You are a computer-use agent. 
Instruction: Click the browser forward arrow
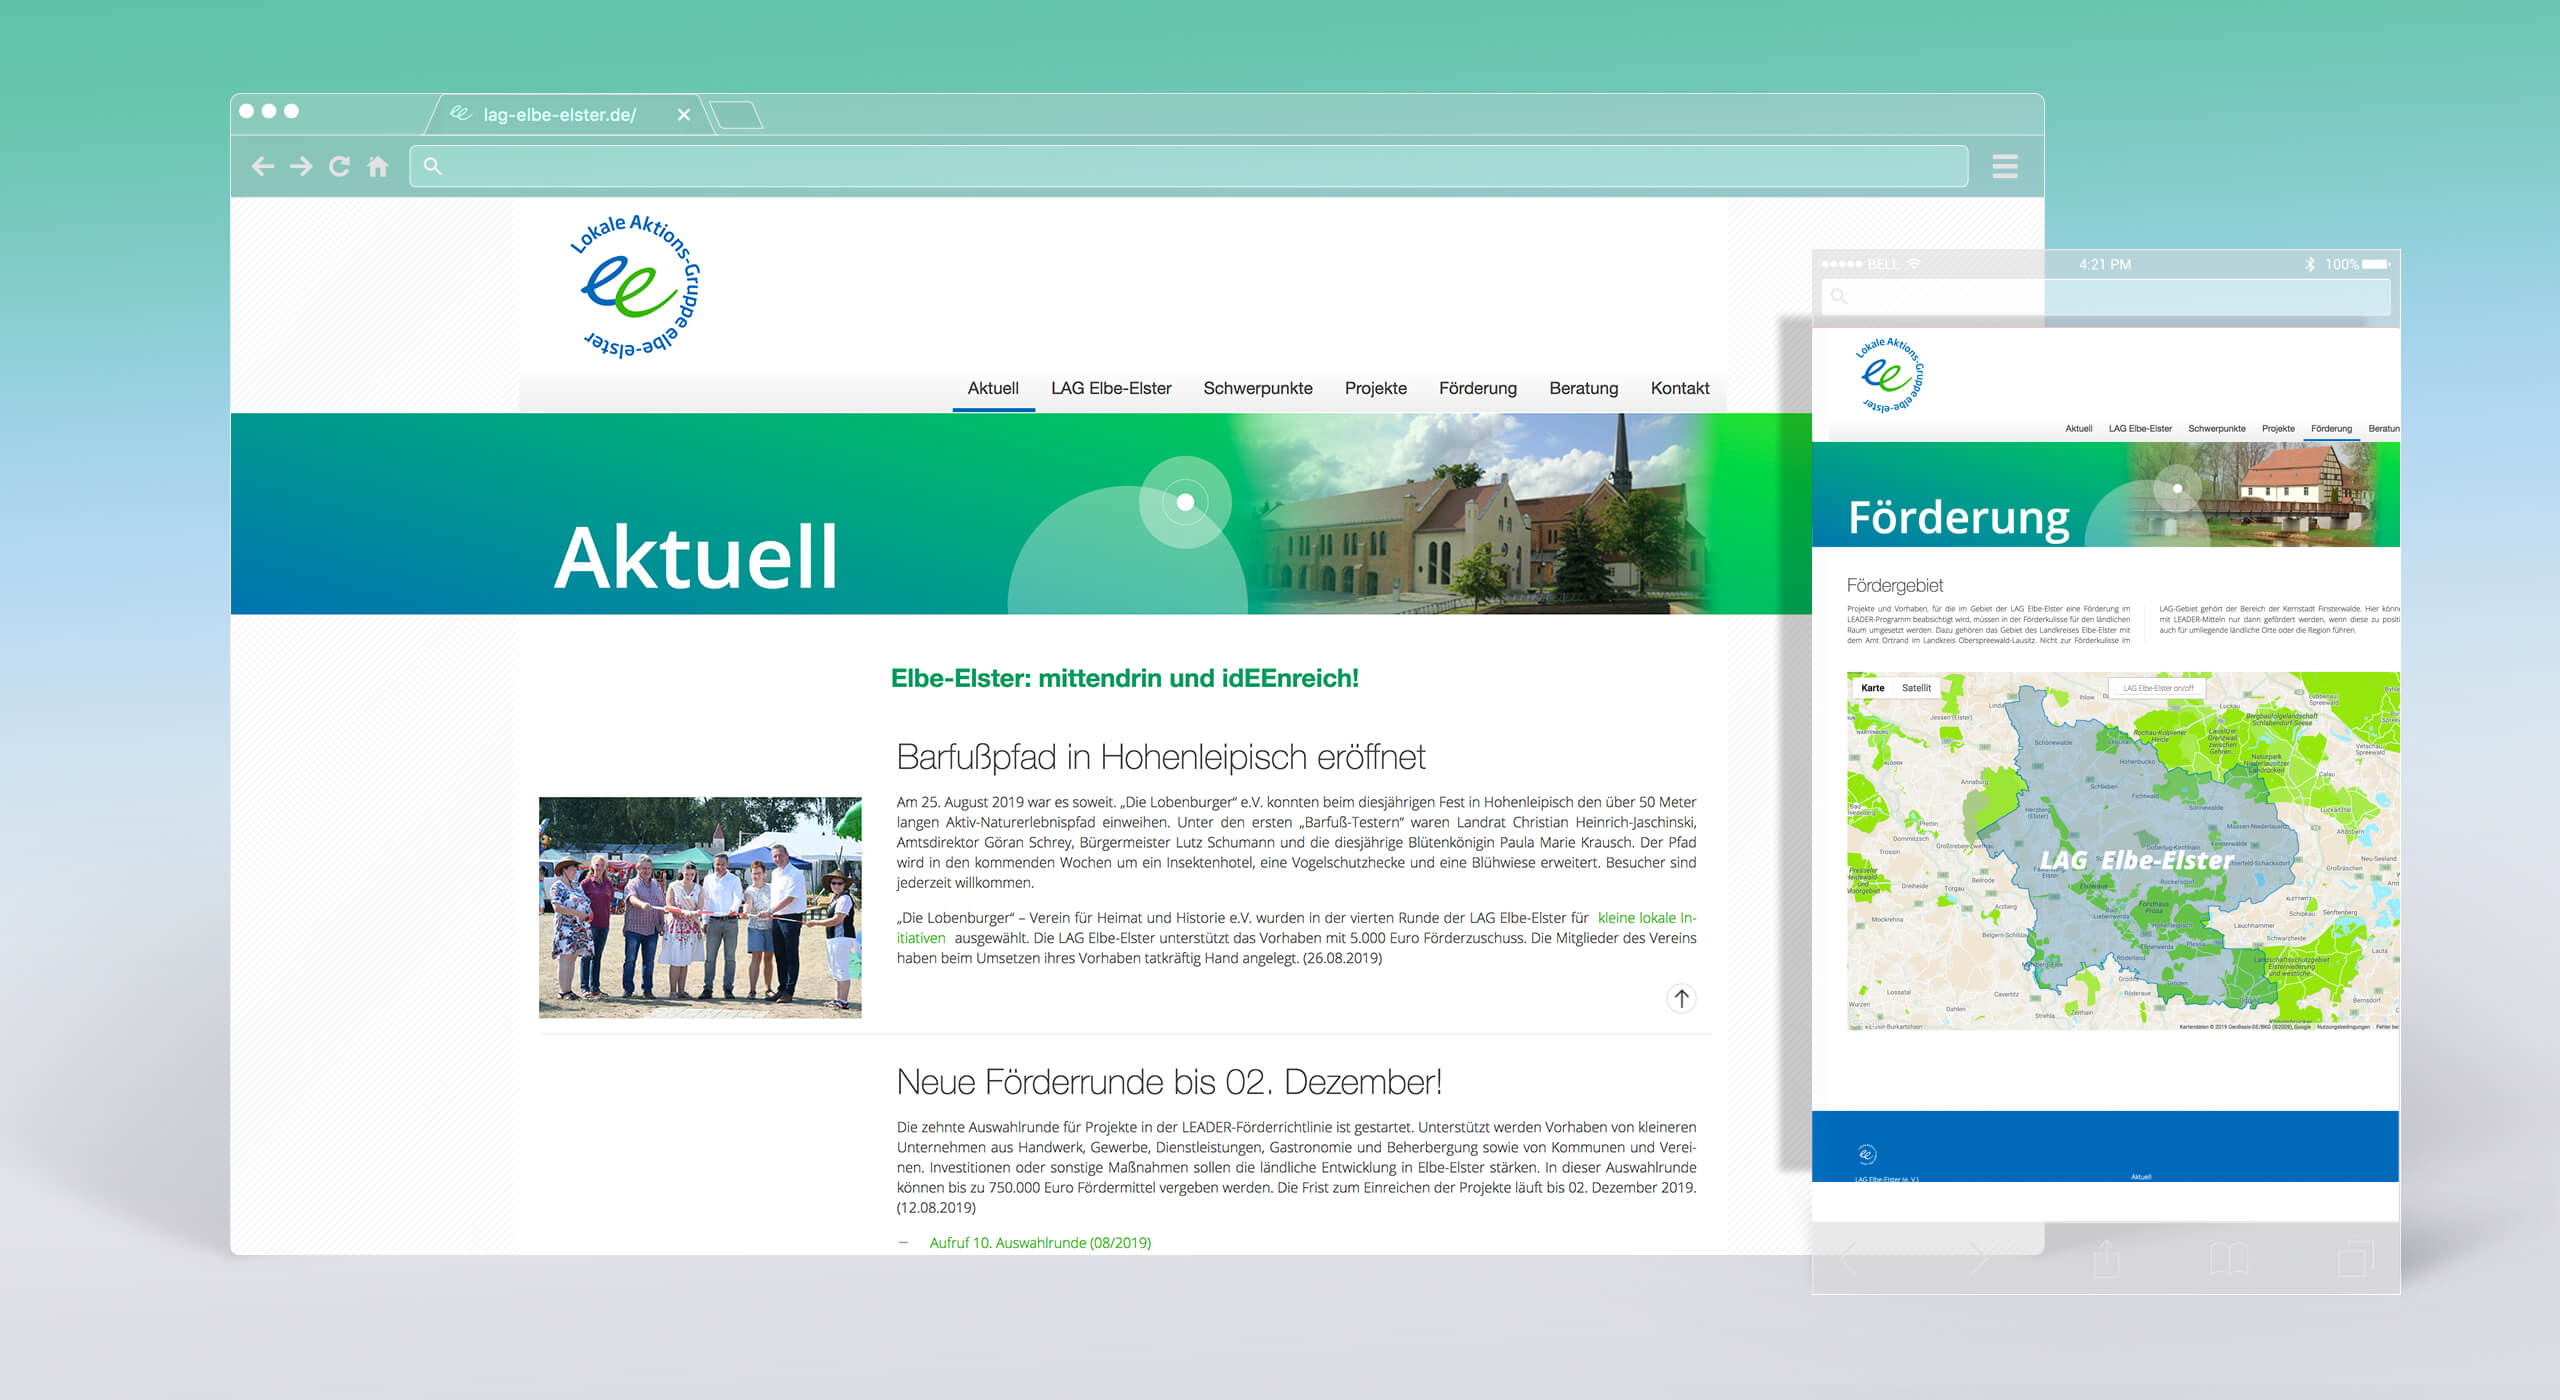point(301,166)
